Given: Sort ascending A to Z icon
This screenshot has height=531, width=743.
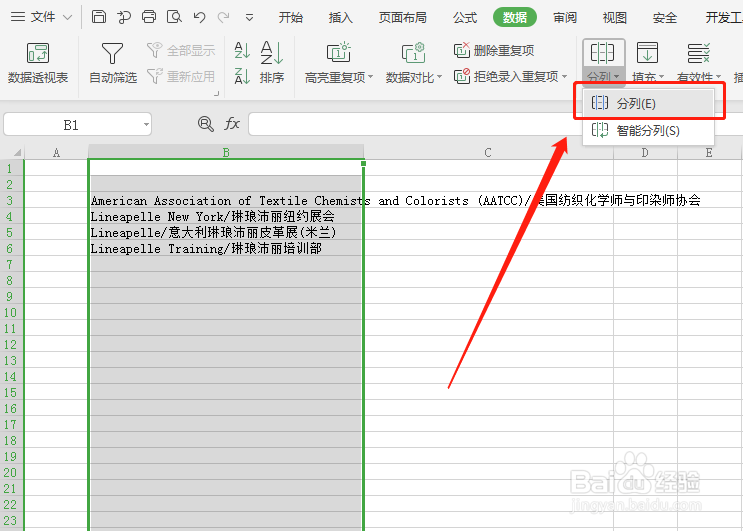Looking at the screenshot, I should click(x=242, y=50).
